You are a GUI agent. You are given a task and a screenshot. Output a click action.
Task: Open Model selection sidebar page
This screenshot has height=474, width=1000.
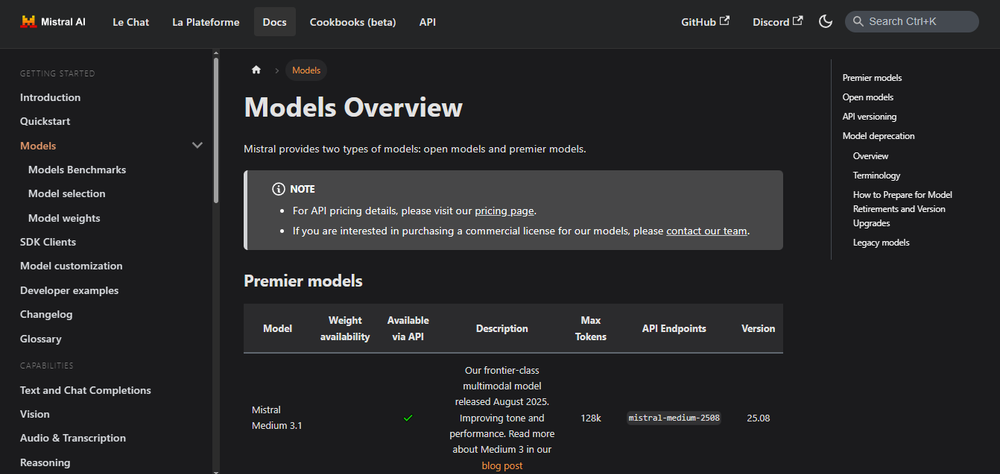67,193
